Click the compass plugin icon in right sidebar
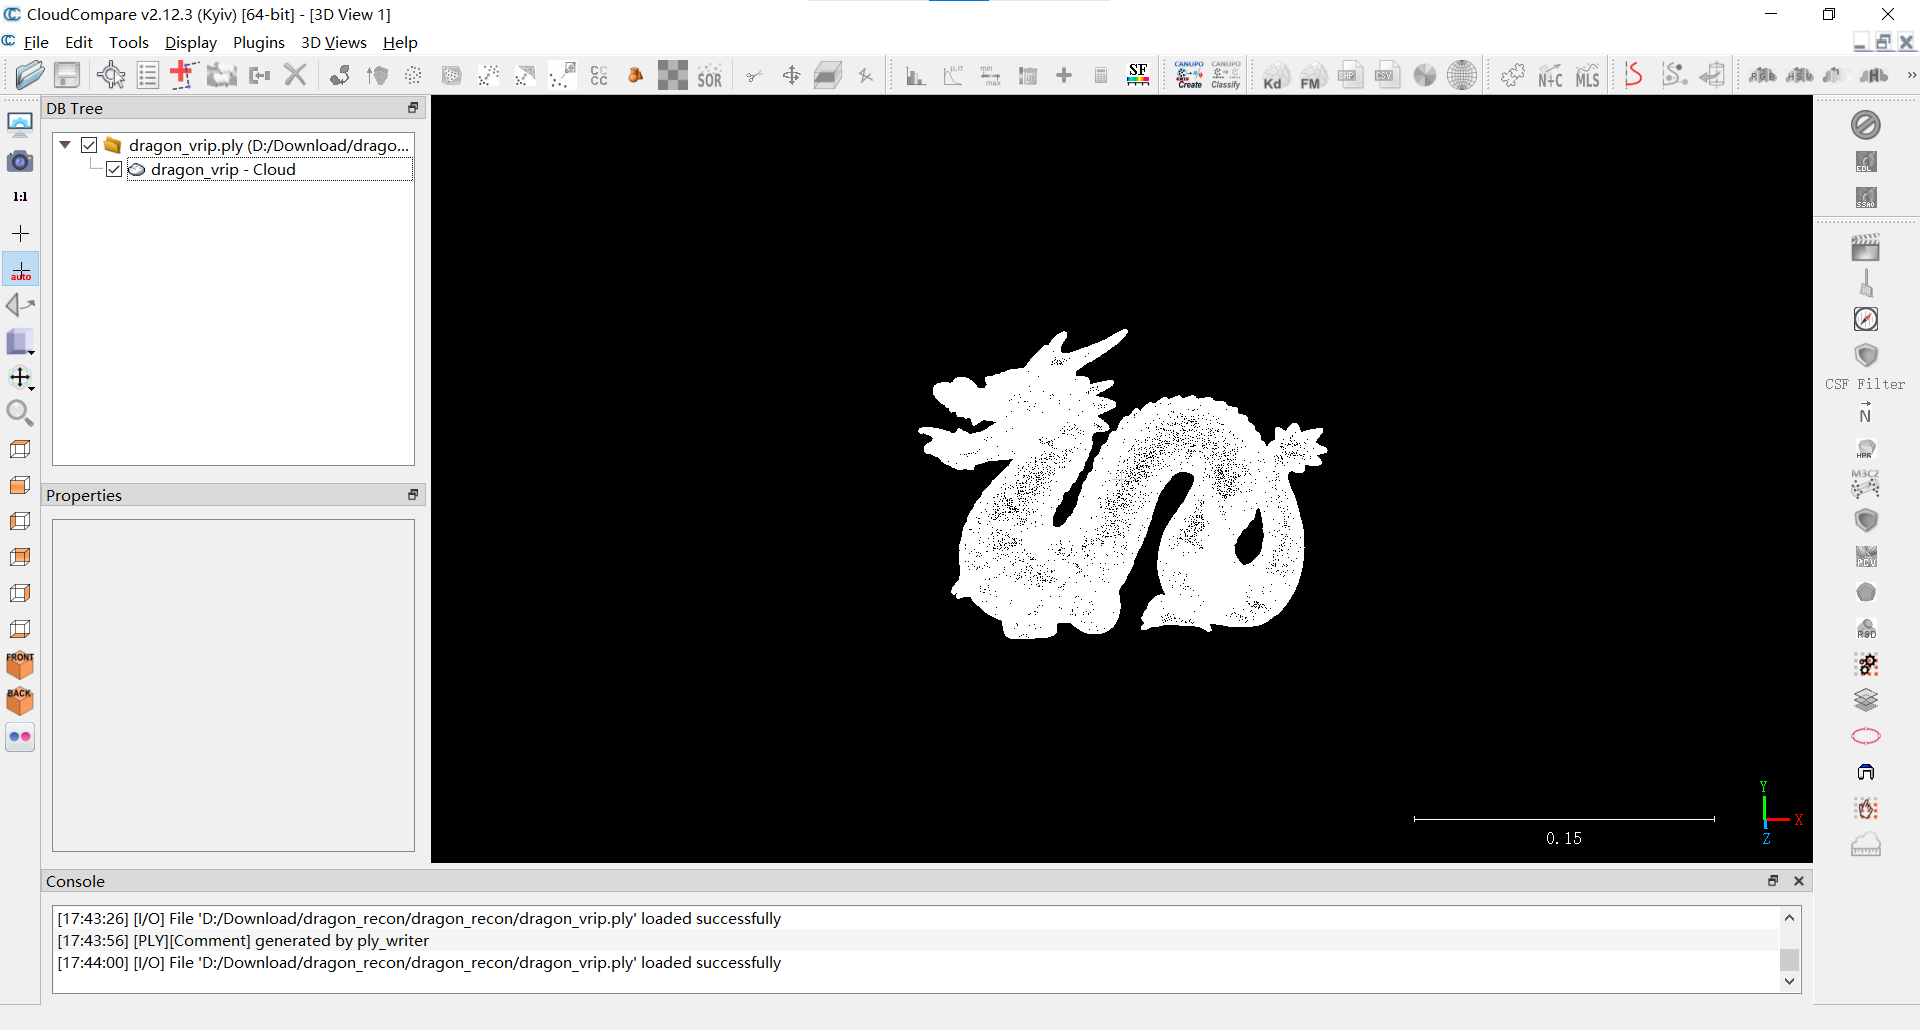 click(x=1866, y=319)
